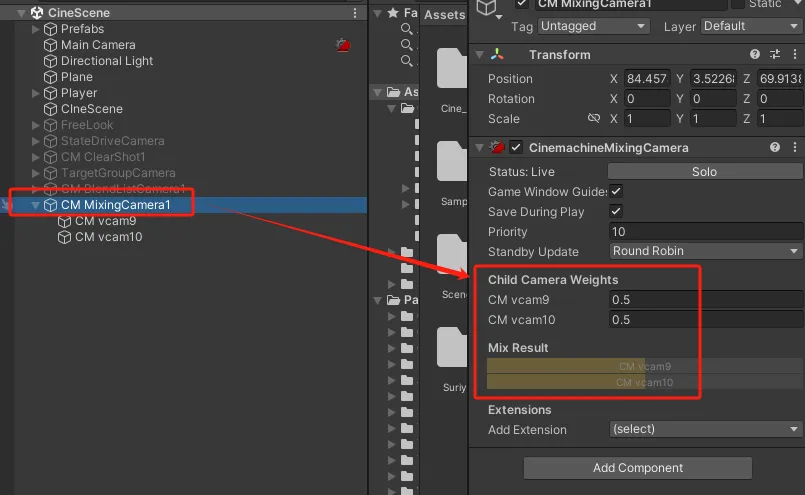The height and width of the screenshot is (495, 805).
Task: Select TargetGroupCamera in hierarchy
Action: 118,173
